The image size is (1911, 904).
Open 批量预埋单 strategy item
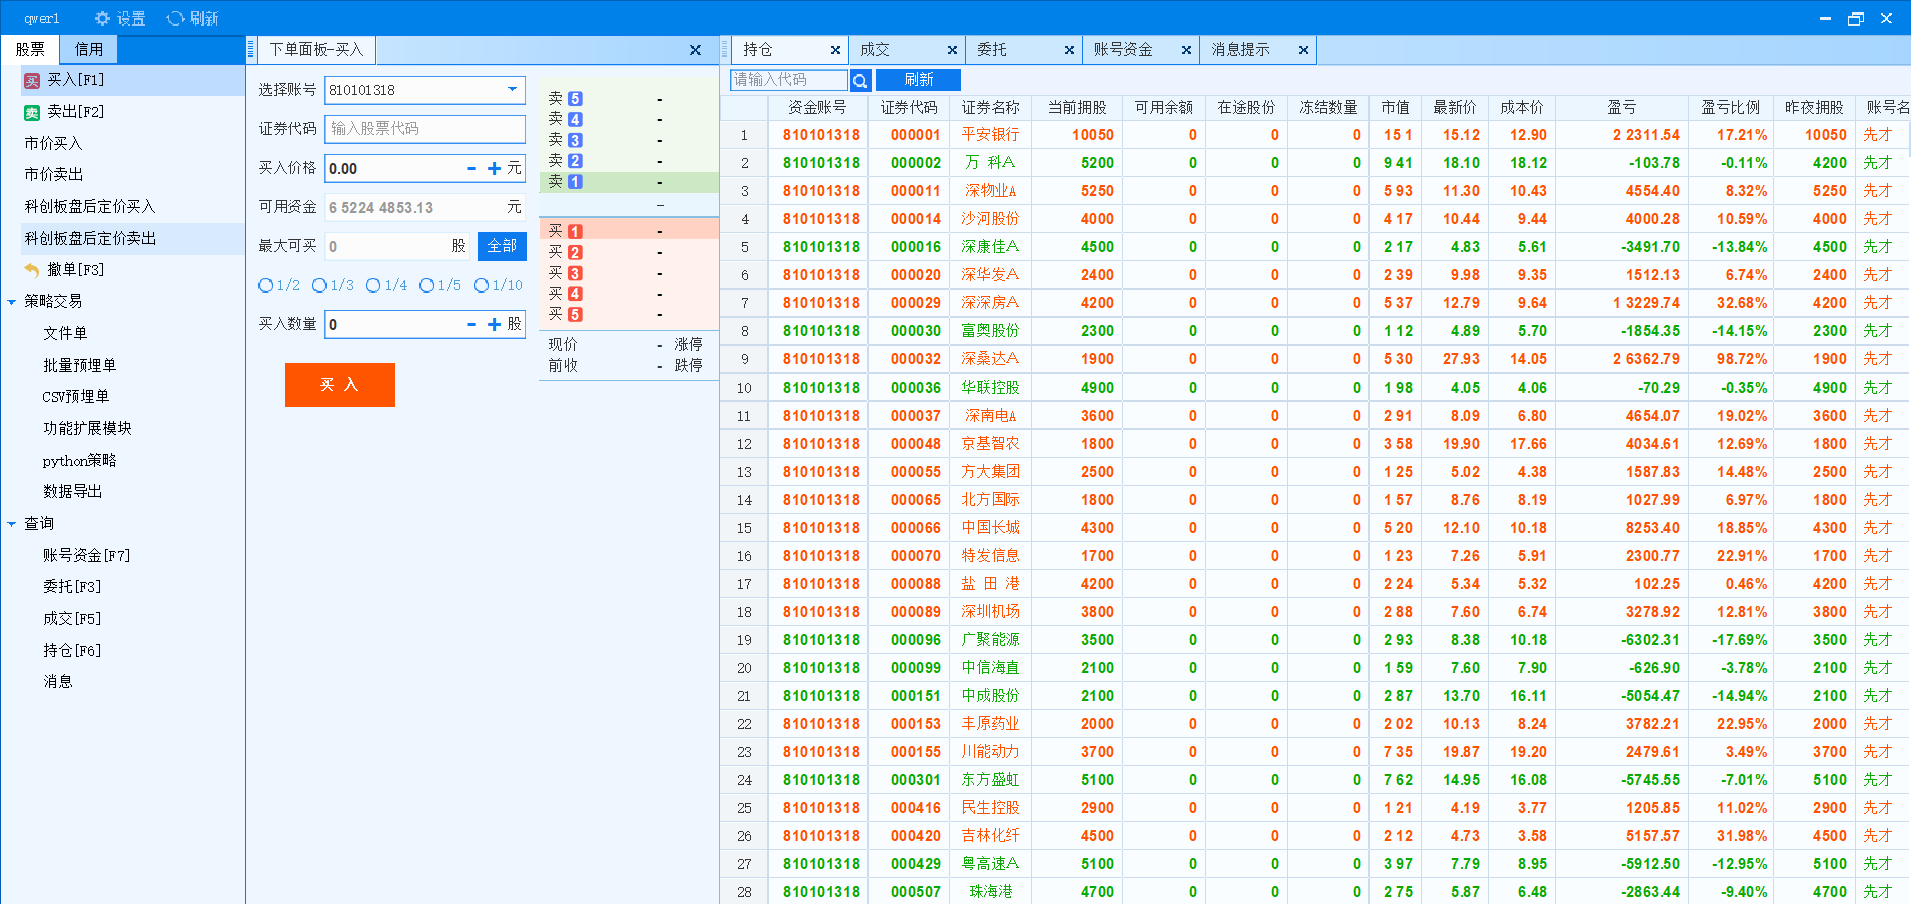[x=79, y=366]
